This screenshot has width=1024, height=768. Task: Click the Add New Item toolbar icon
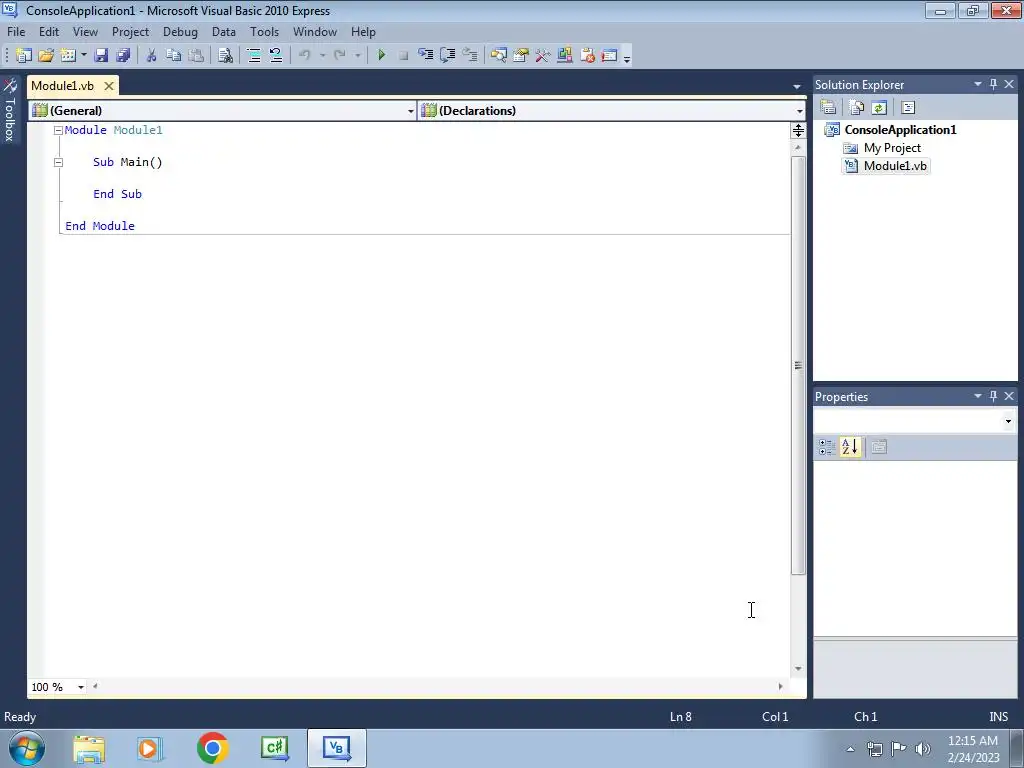(x=68, y=56)
